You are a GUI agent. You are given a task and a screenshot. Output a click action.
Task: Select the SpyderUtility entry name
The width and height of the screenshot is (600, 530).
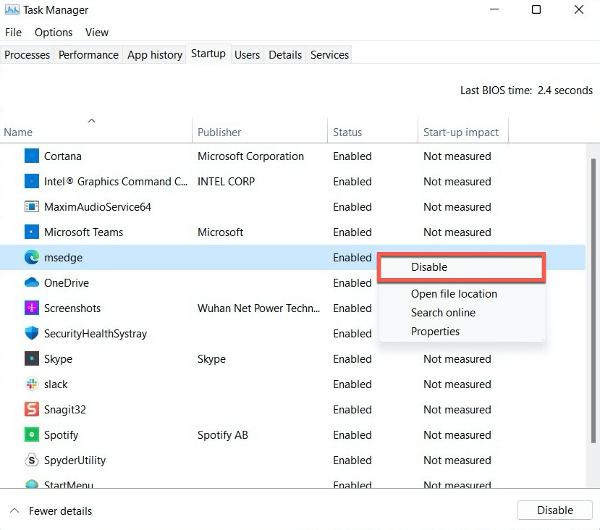tap(75, 460)
